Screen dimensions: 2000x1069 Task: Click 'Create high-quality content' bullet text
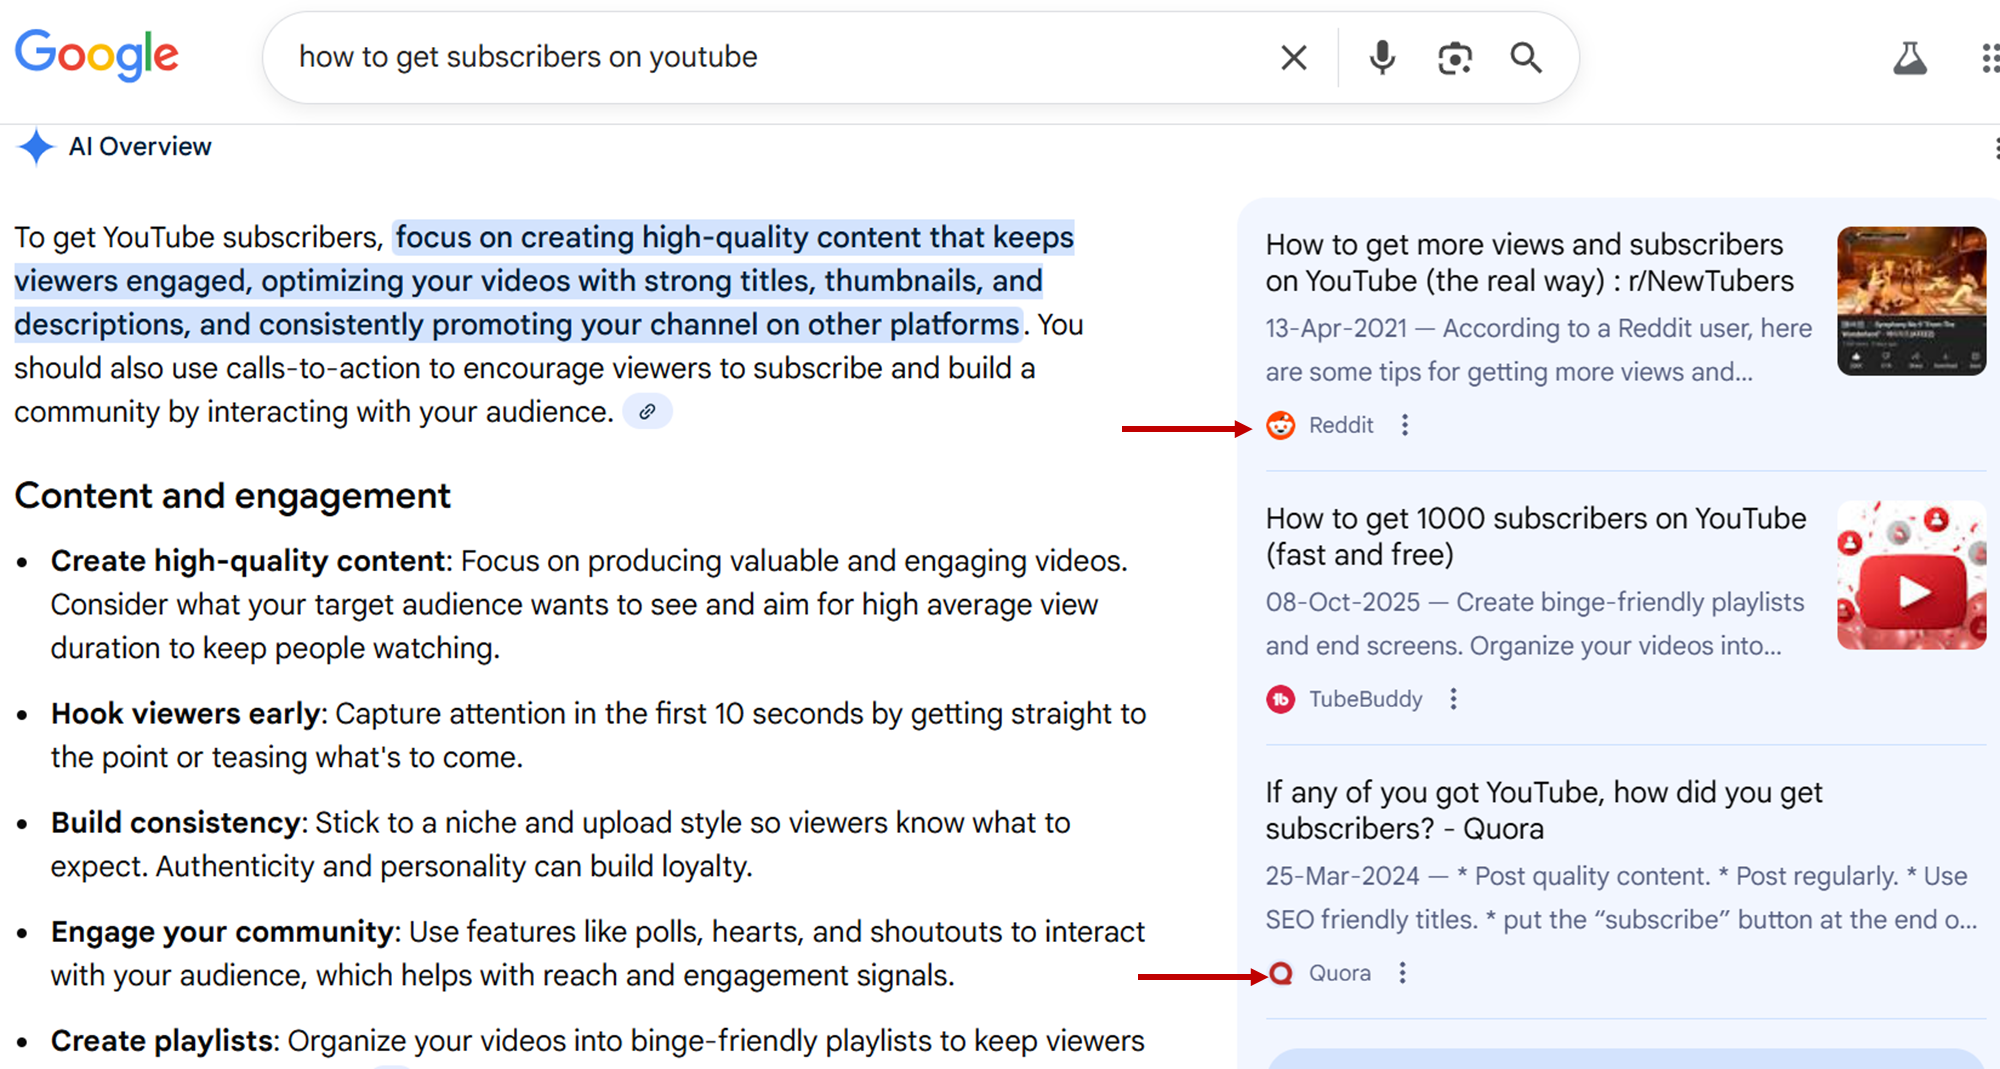point(248,561)
